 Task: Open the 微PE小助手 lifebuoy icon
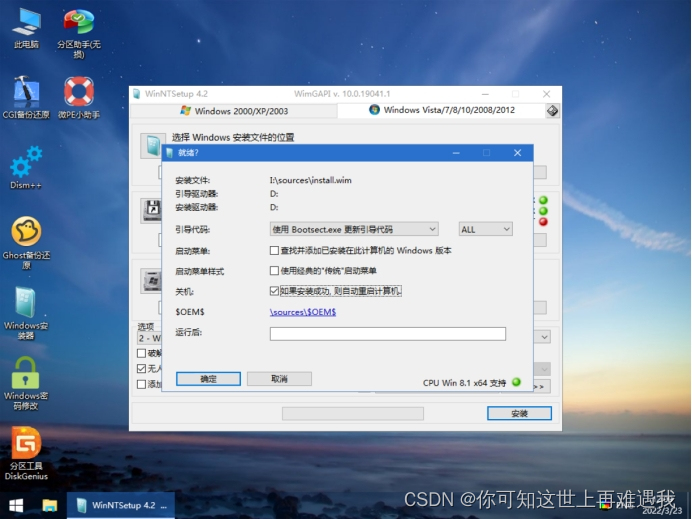(x=79, y=98)
